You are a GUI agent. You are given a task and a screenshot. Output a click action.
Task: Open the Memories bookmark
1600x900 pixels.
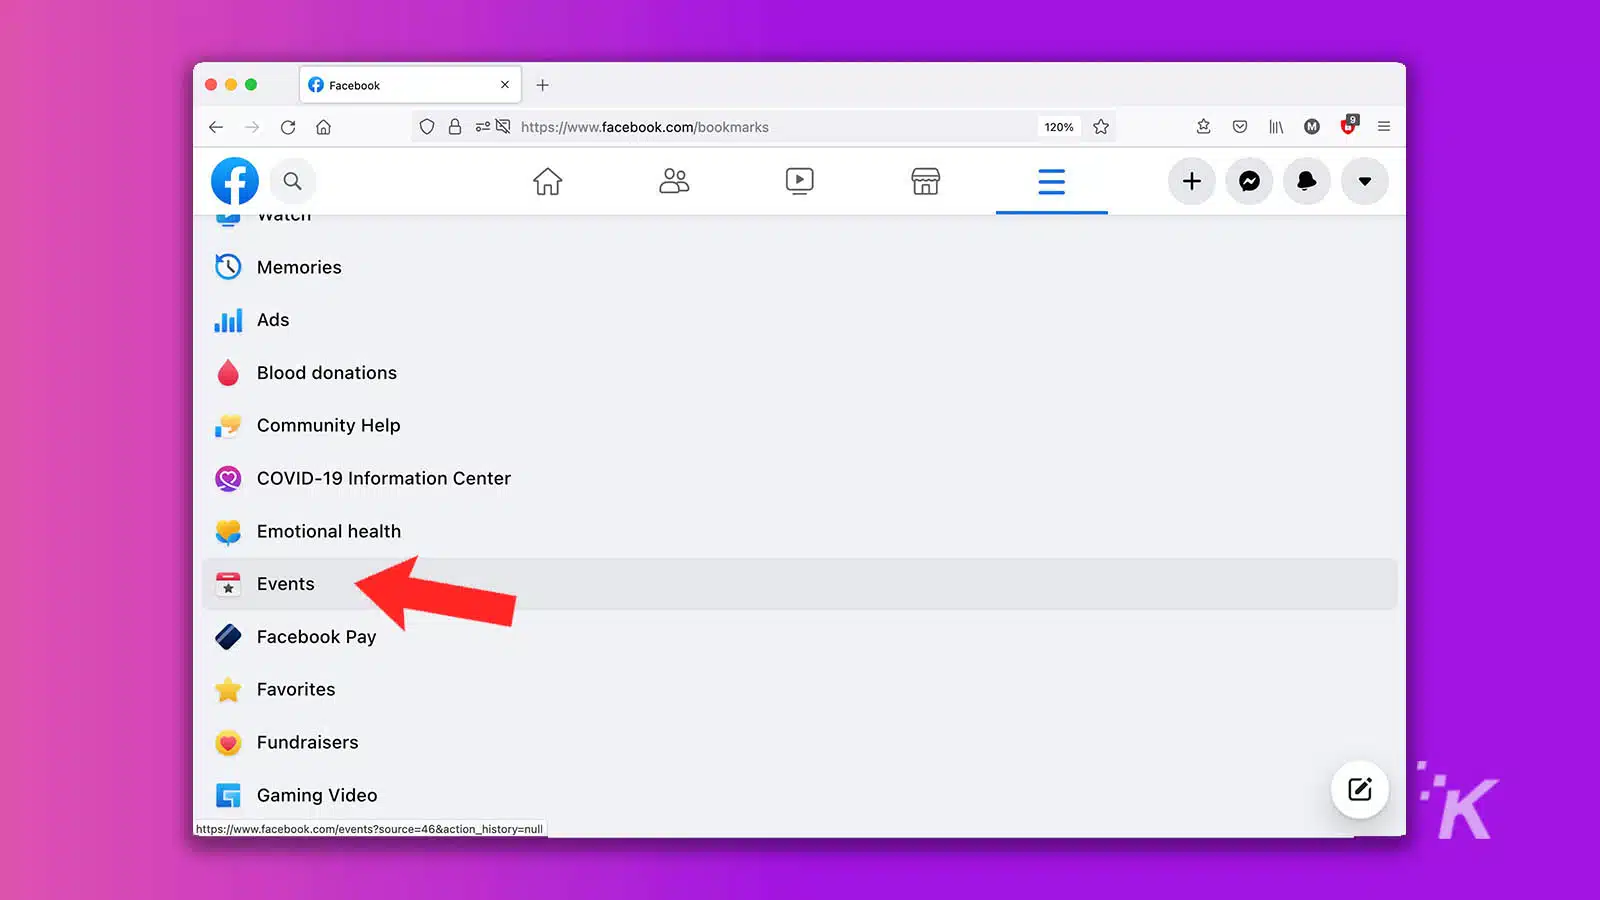299,267
